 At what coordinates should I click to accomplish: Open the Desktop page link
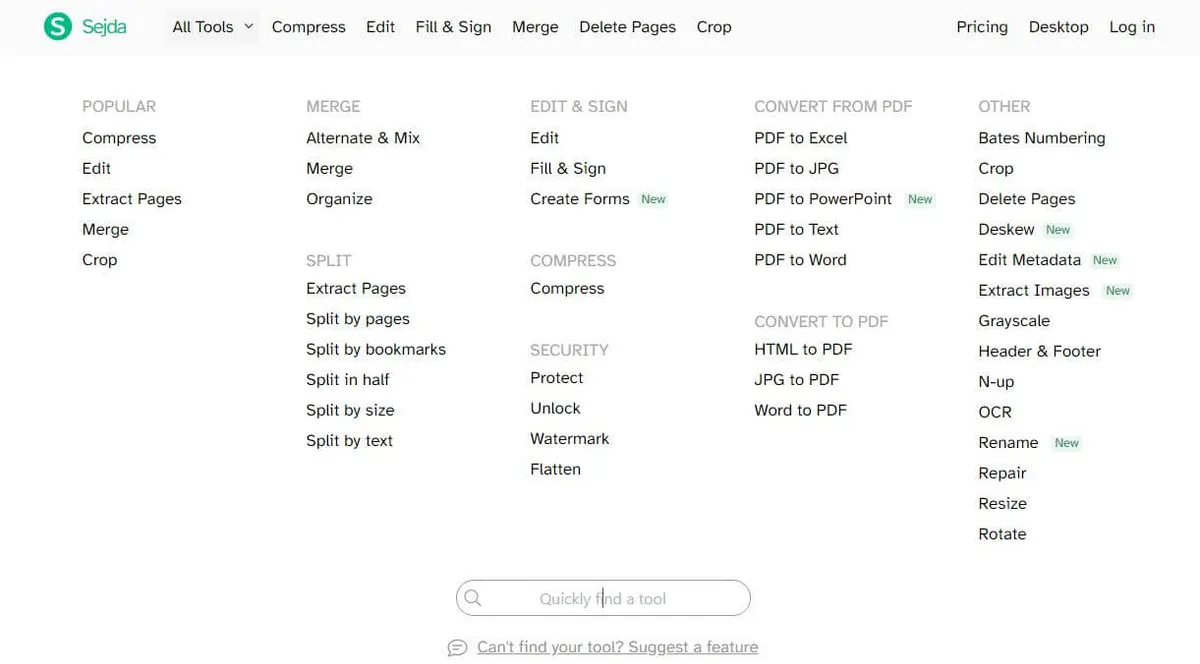pyautogui.click(x=1058, y=27)
